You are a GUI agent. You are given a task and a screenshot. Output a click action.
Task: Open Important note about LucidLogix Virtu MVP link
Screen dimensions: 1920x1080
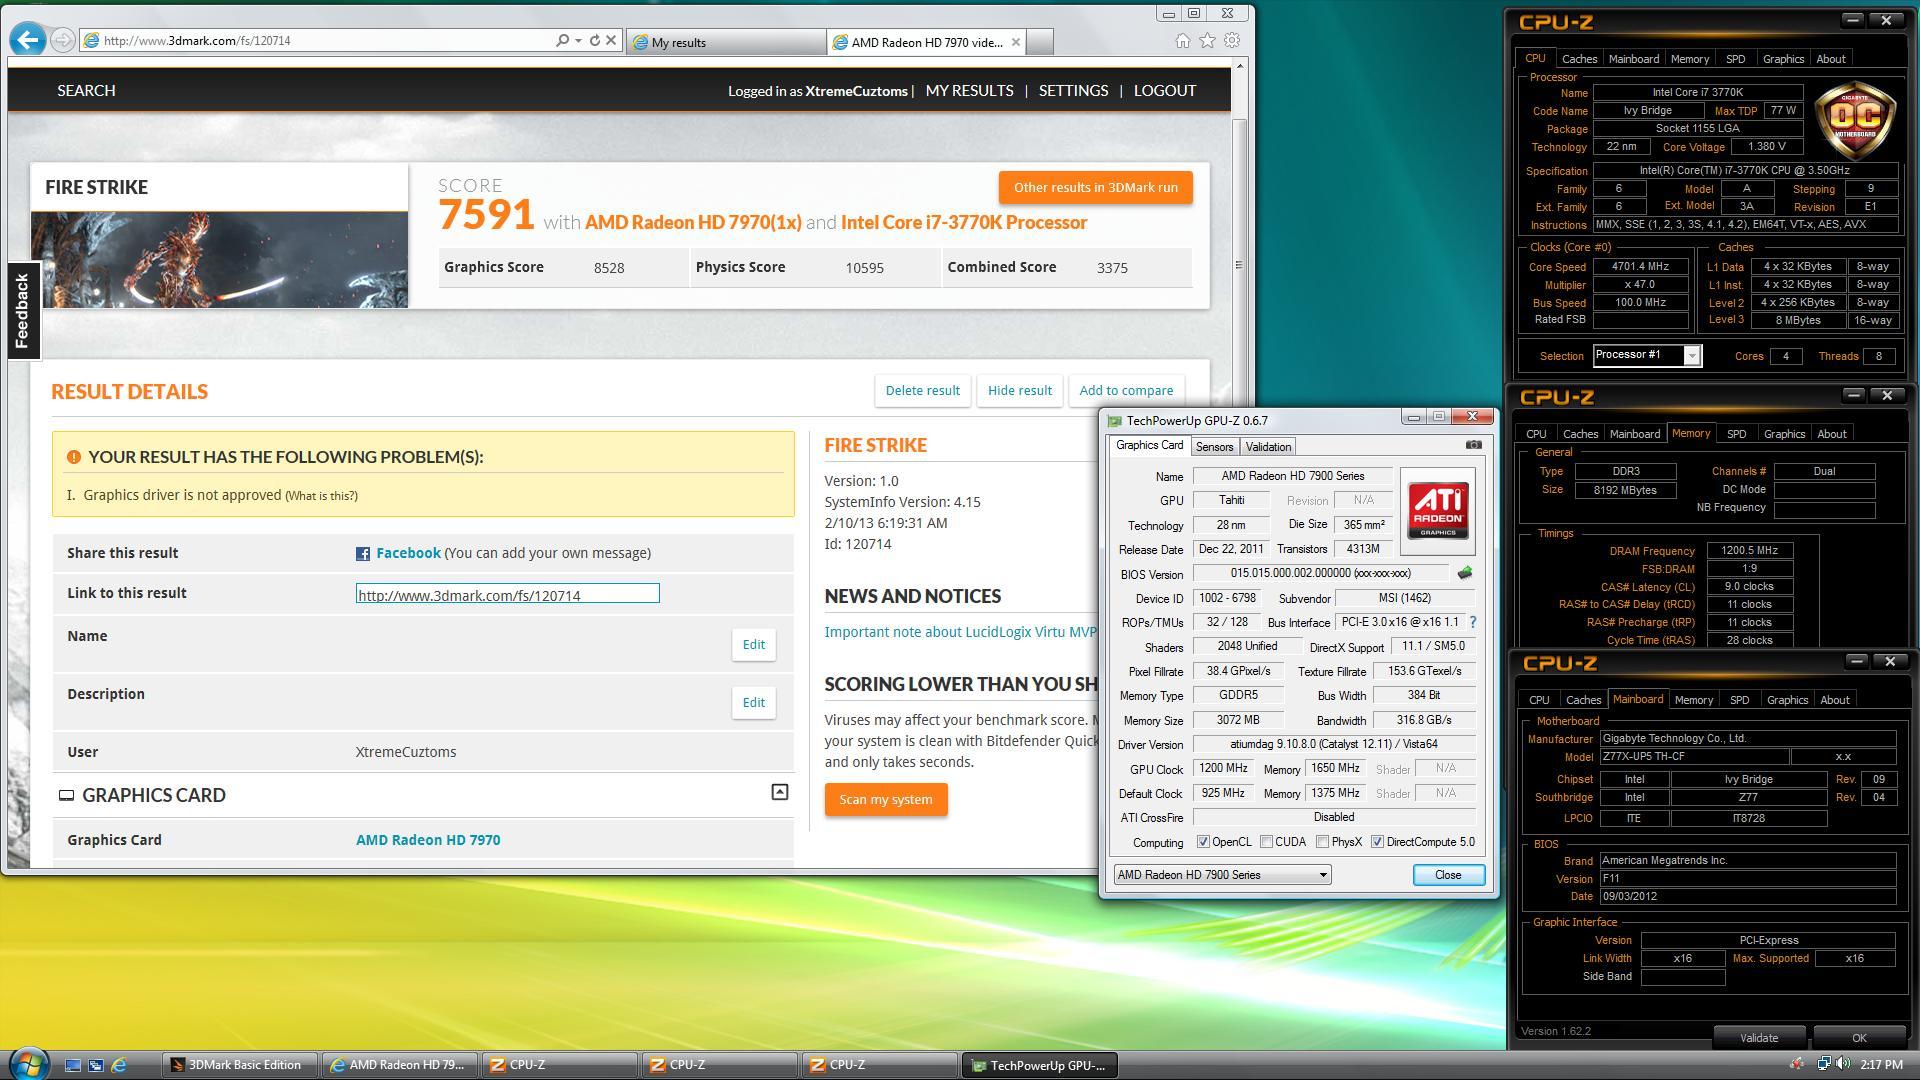[960, 632]
